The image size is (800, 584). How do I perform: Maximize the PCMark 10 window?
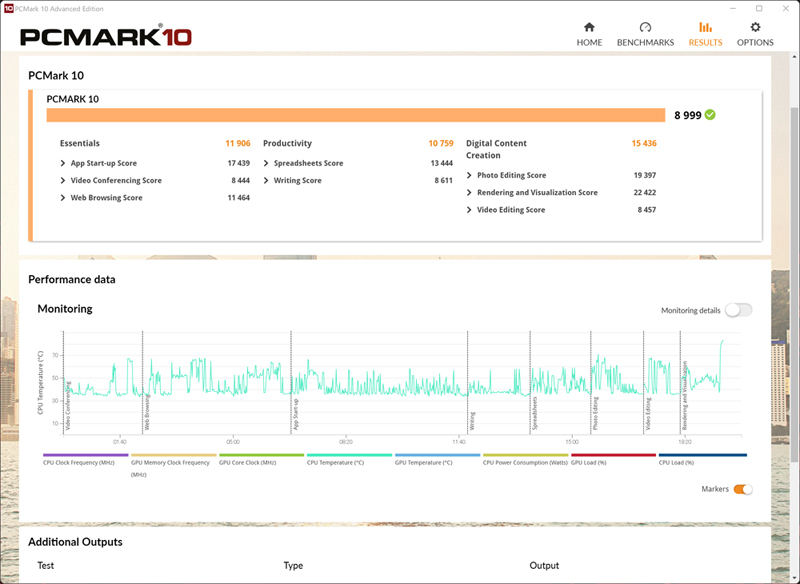pyautogui.click(x=759, y=9)
